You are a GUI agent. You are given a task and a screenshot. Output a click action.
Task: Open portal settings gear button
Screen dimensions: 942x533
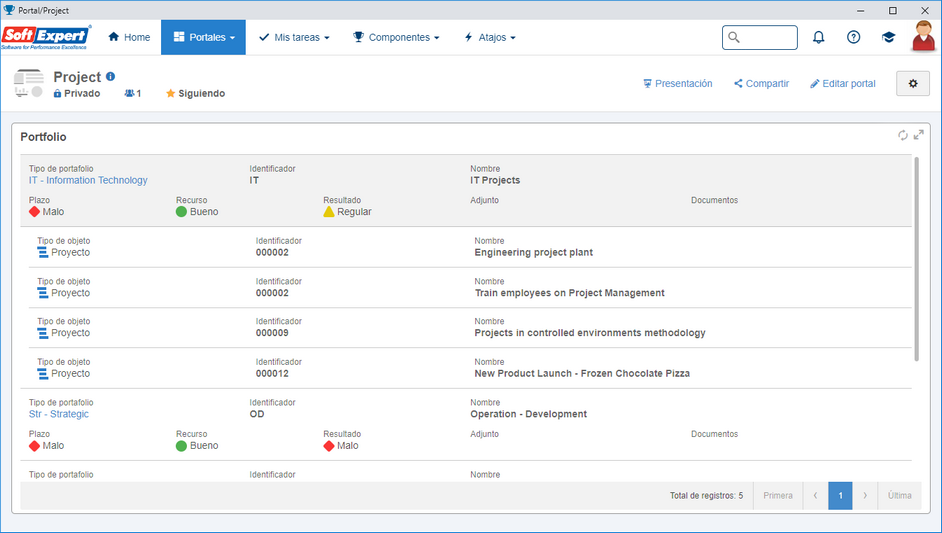pyautogui.click(x=913, y=84)
